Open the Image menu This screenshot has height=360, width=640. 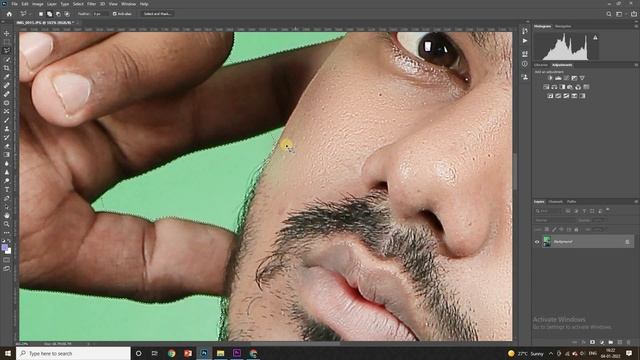point(38,4)
